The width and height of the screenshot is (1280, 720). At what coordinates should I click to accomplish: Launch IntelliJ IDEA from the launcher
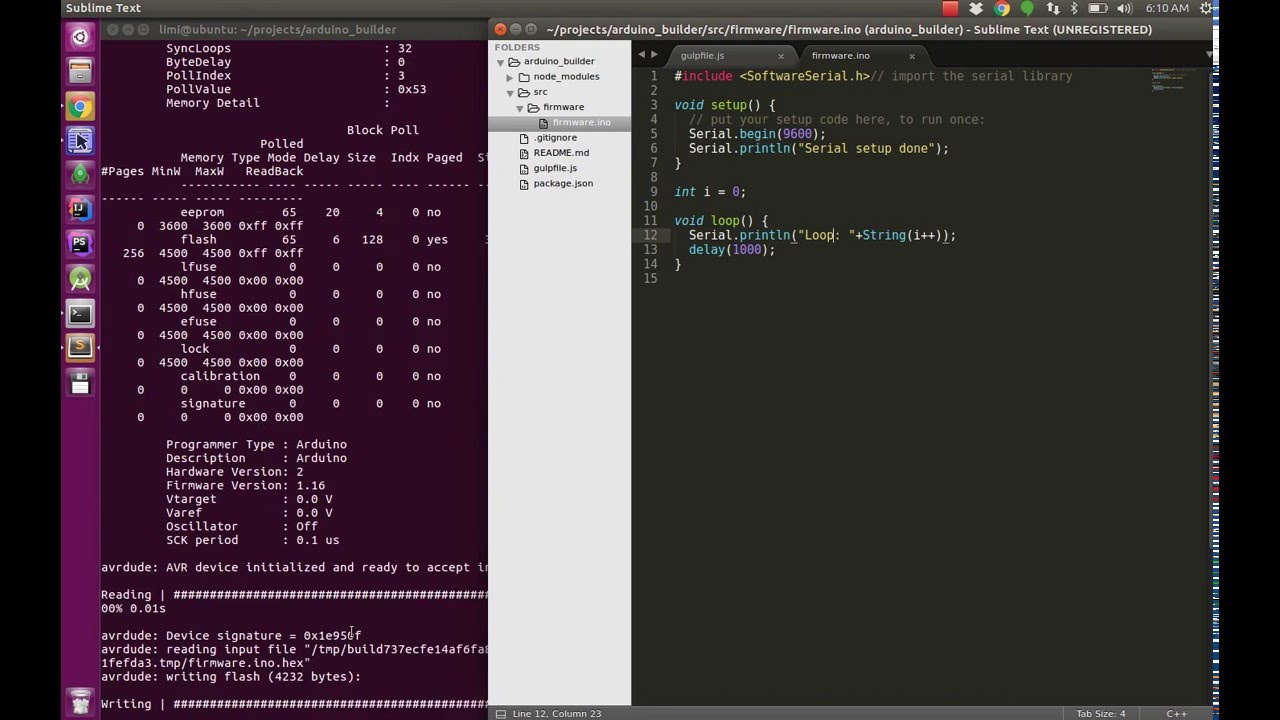pyautogui.click(x=81, y=210)
